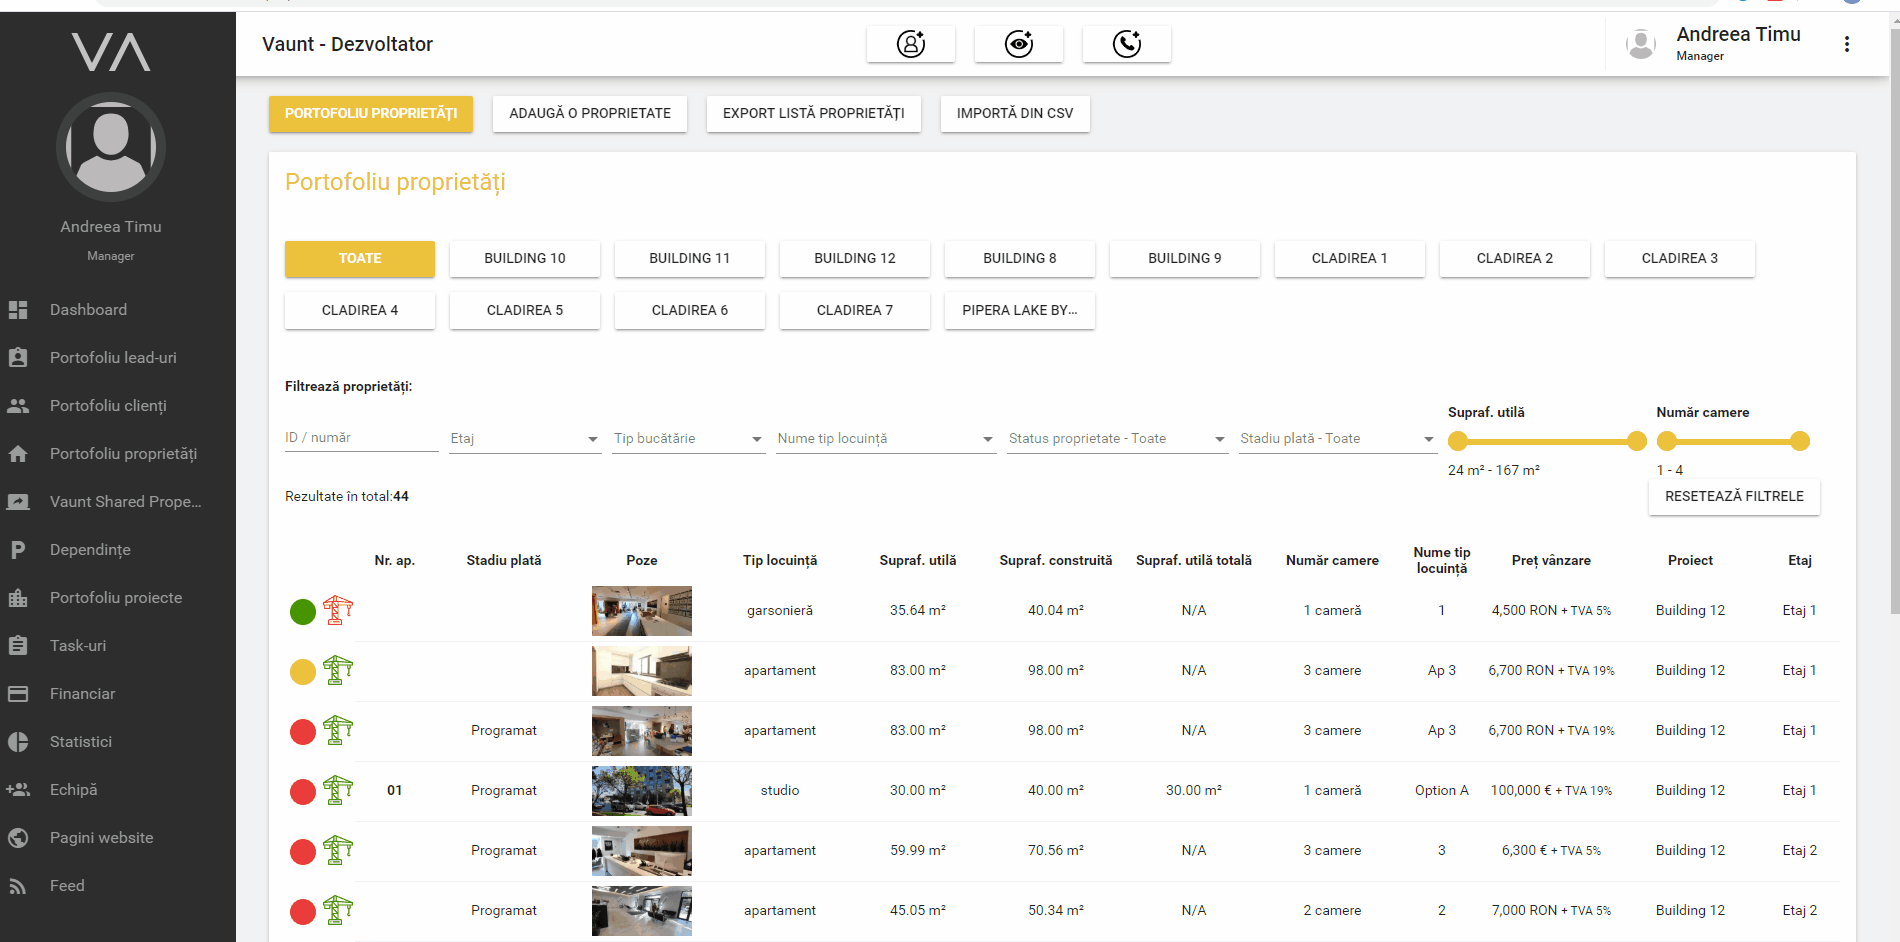Click the red status dot in studio row
This screenshot has height=942, width=1900.
click(303, 792)
